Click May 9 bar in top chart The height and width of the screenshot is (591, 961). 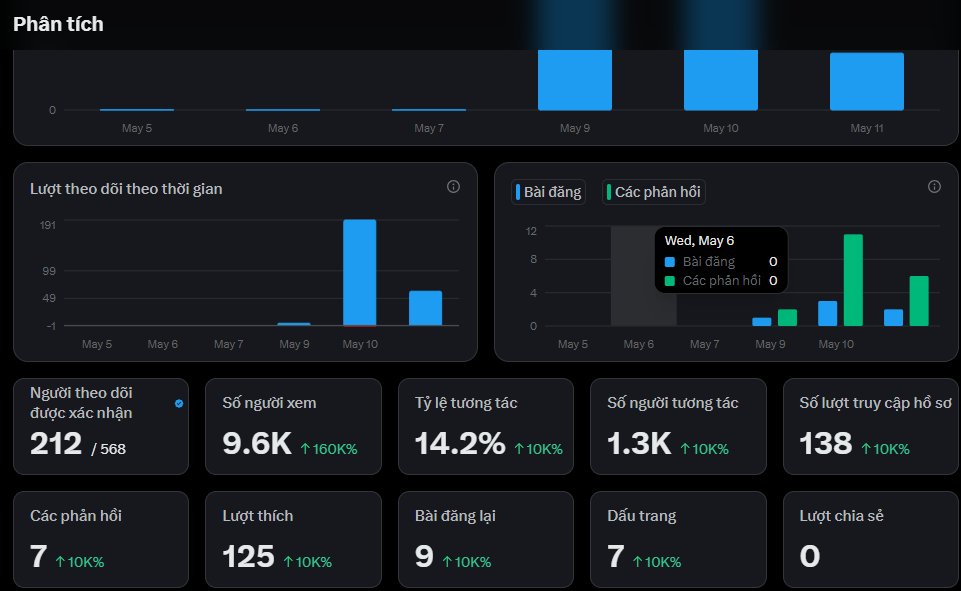pyautogui.click(x=575, y=80)
